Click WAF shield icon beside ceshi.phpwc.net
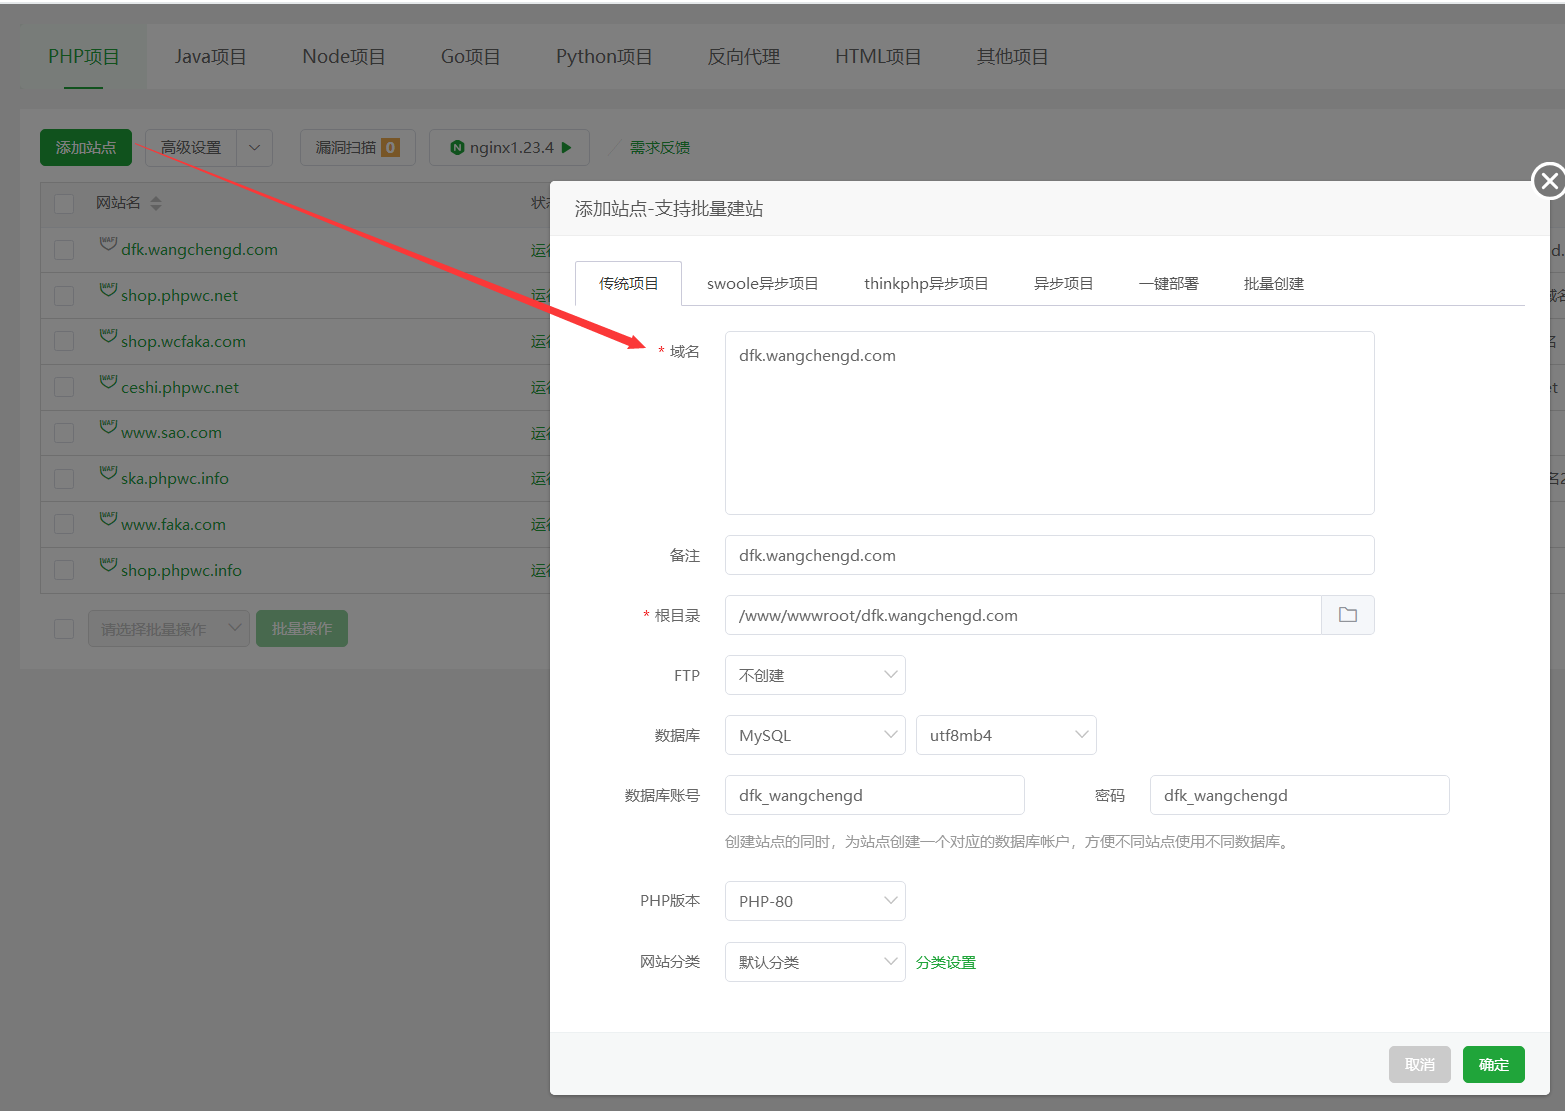The width and height of the screenshot is (1565, 1111). [x=108, y=382]
